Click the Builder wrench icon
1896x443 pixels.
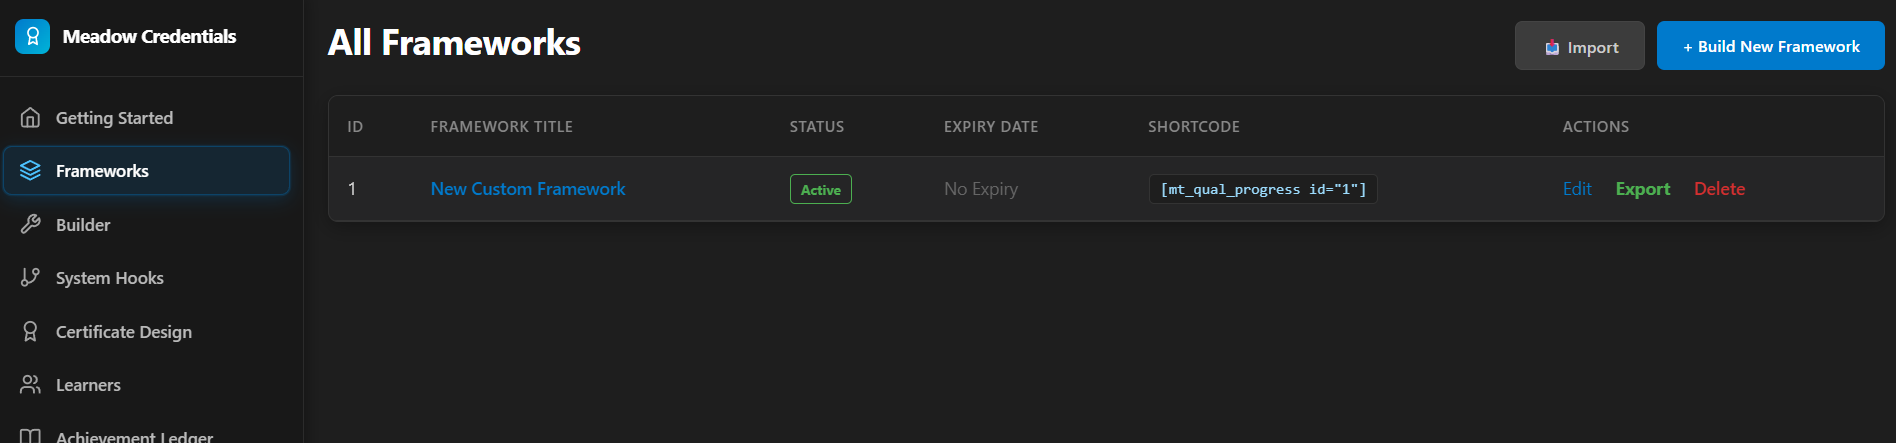(31, 225)
